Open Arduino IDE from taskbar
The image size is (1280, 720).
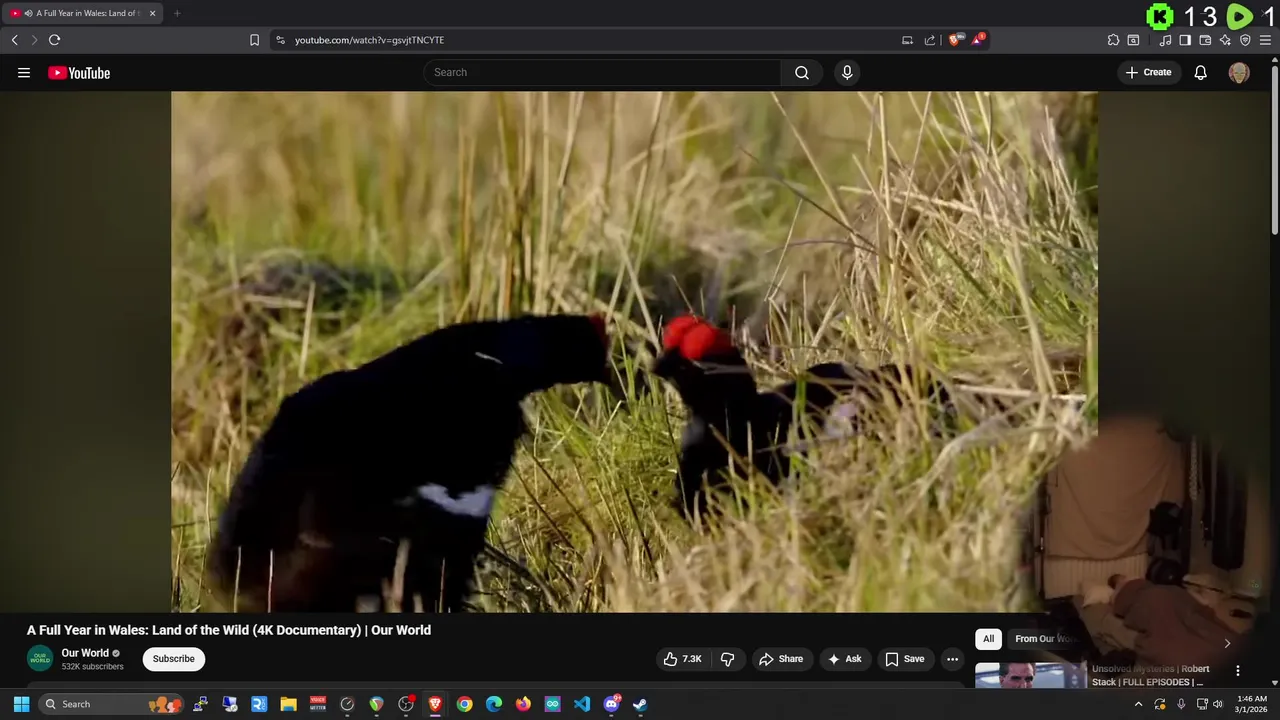click(553, 704)
